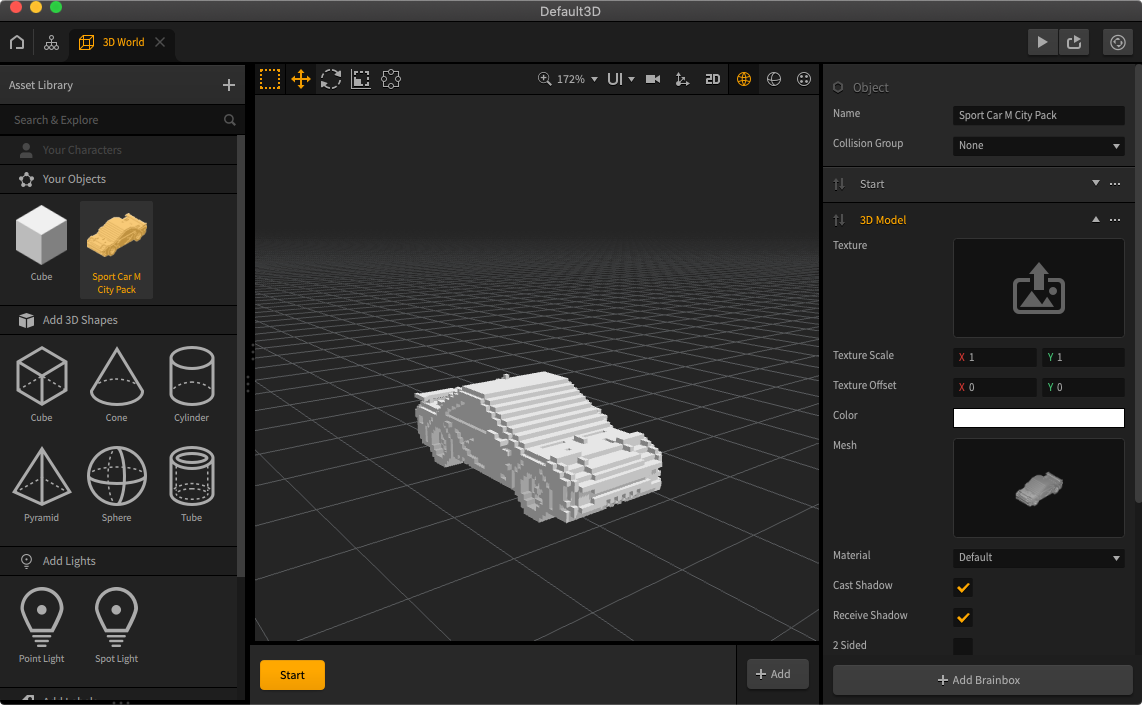Enable the 2 Sided checkbox

[x=963, y=646]
